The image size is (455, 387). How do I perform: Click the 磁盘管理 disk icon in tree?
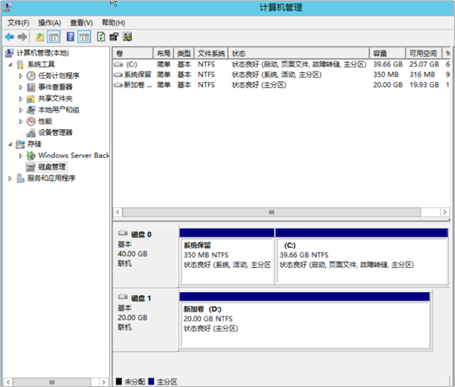pyautogui.click(x=31, y=167)
